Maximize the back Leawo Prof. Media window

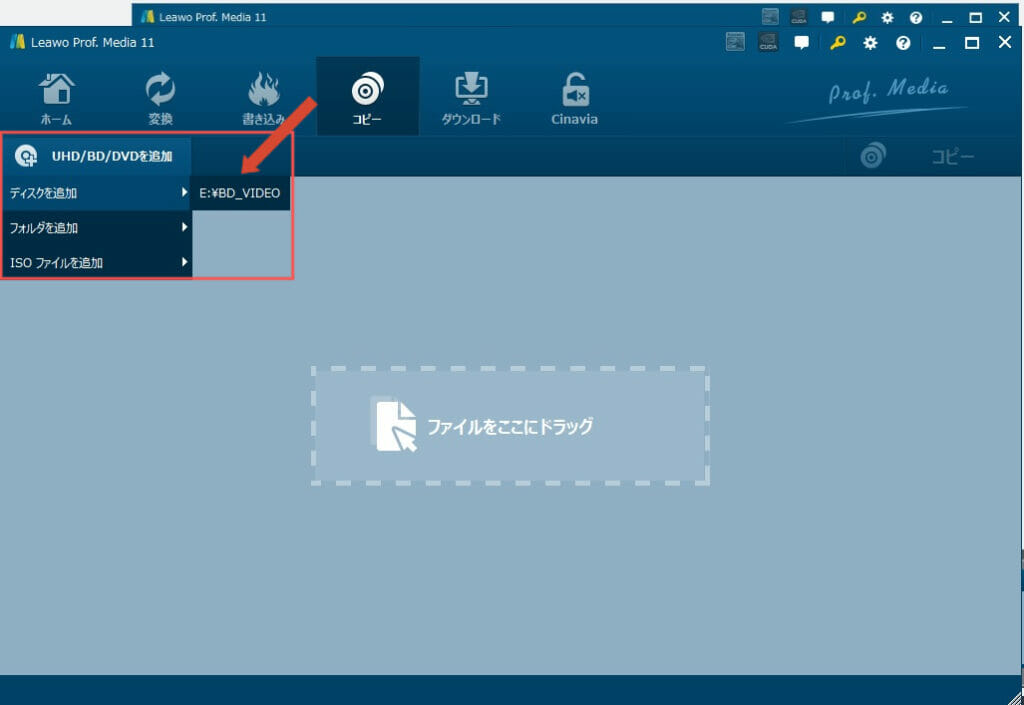click(976, 18)
